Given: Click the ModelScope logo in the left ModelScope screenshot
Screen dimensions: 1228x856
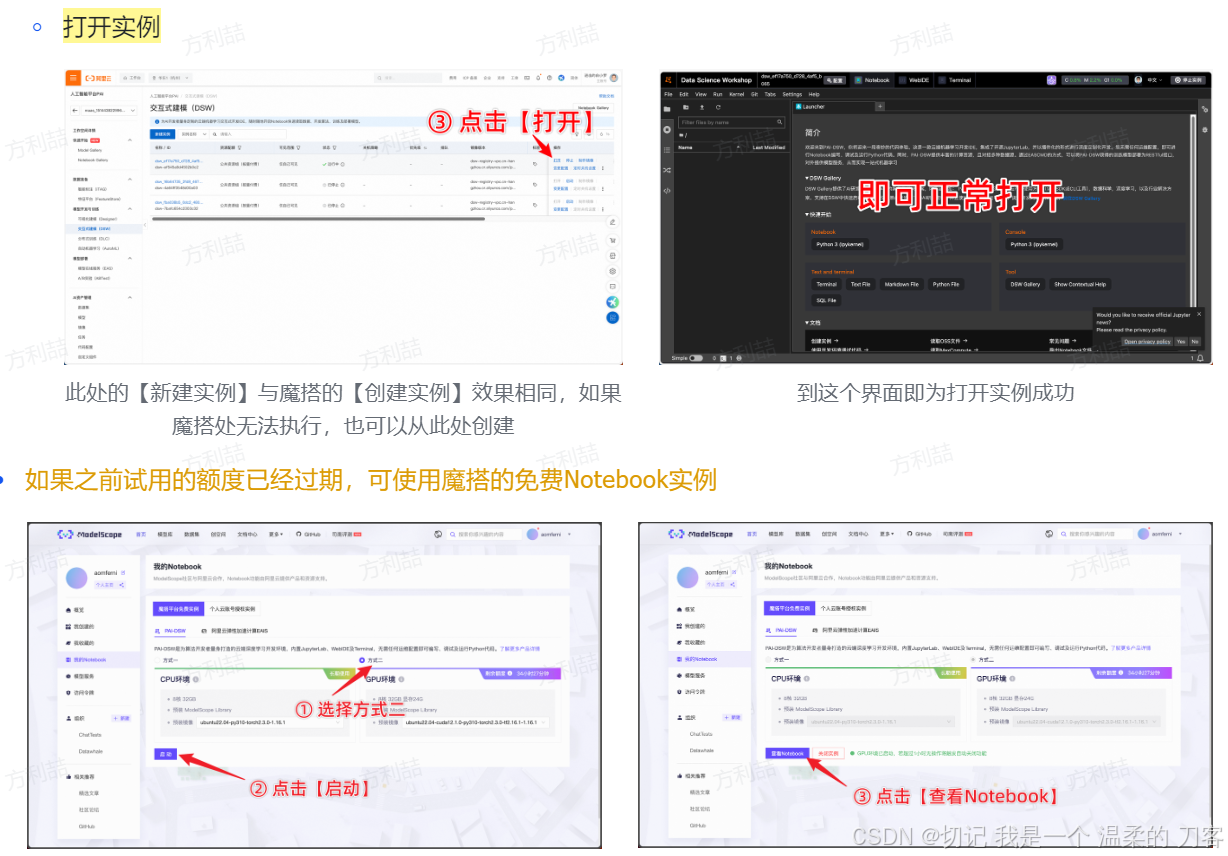Looking at the screenshot, I should click(x=90, y=534).
